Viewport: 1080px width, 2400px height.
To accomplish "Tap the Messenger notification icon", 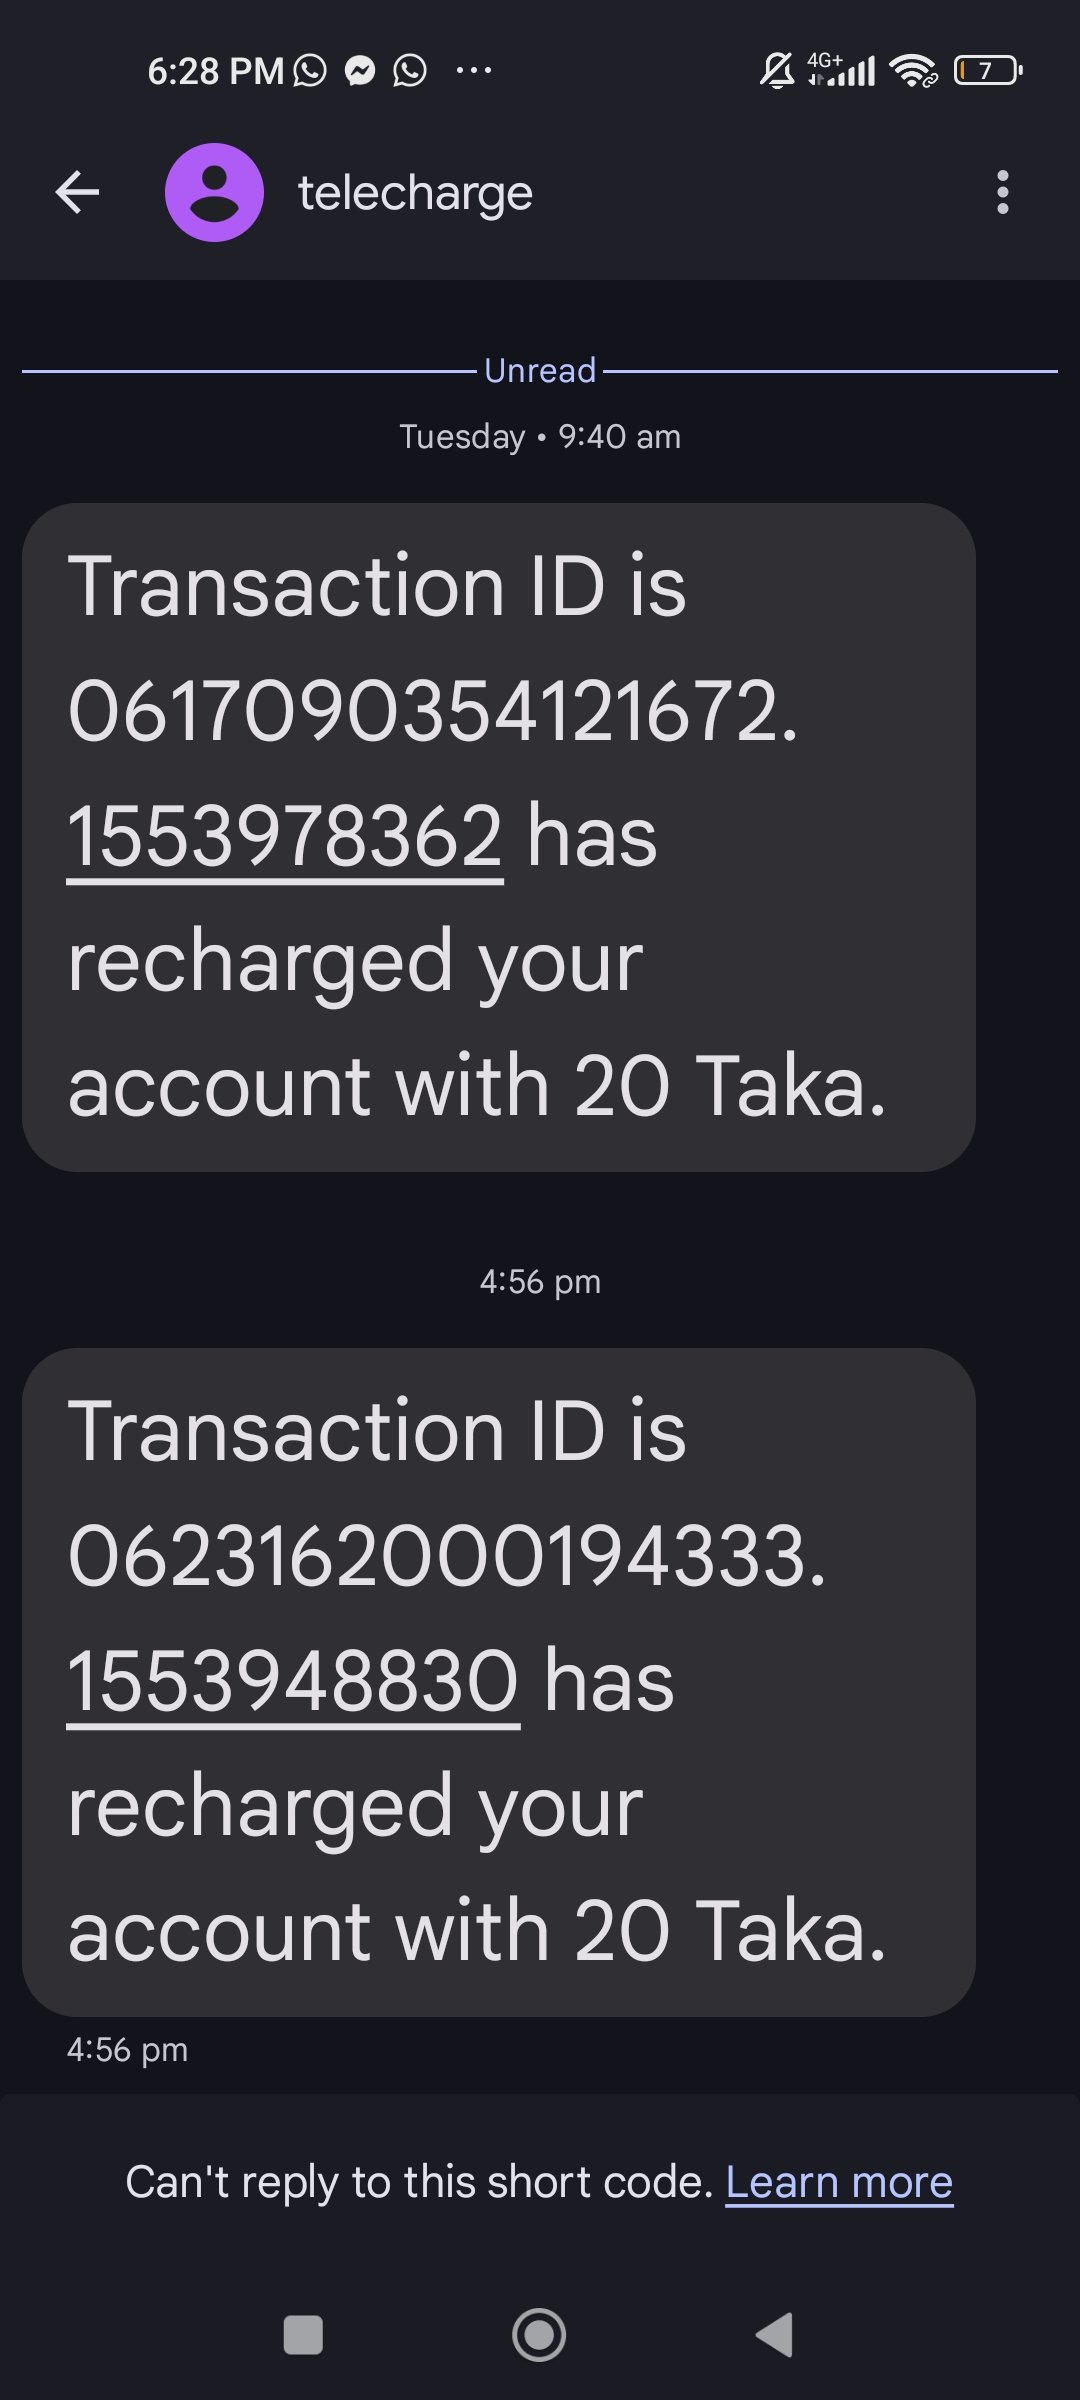I will pyautogui.click(x=360, y=70).
